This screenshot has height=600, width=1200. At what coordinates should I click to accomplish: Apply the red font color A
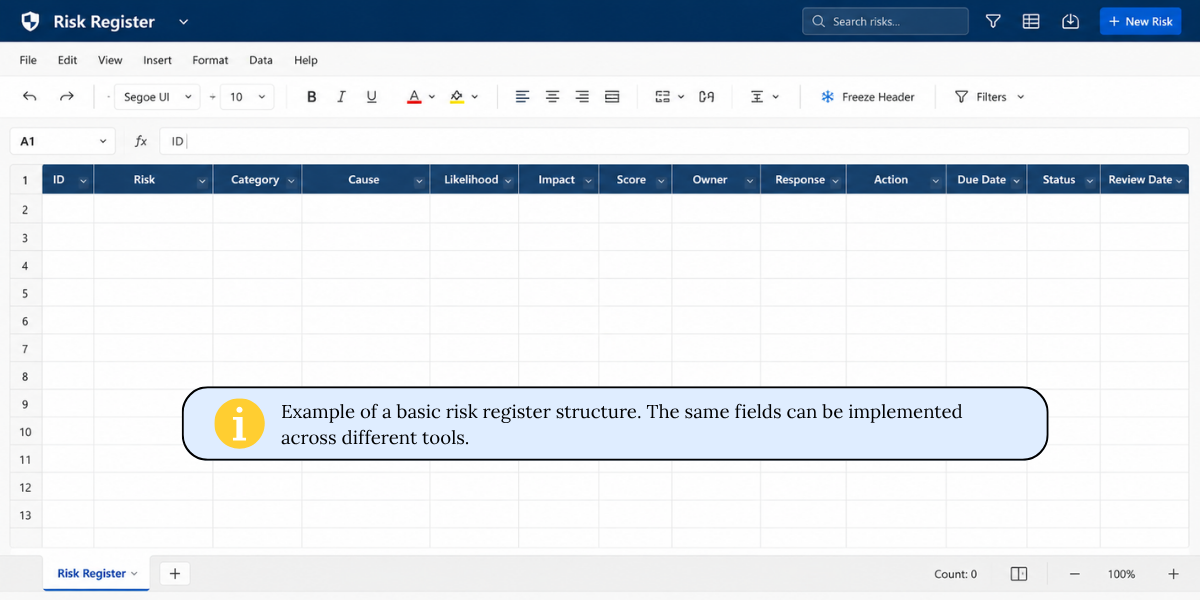(414, 97)
